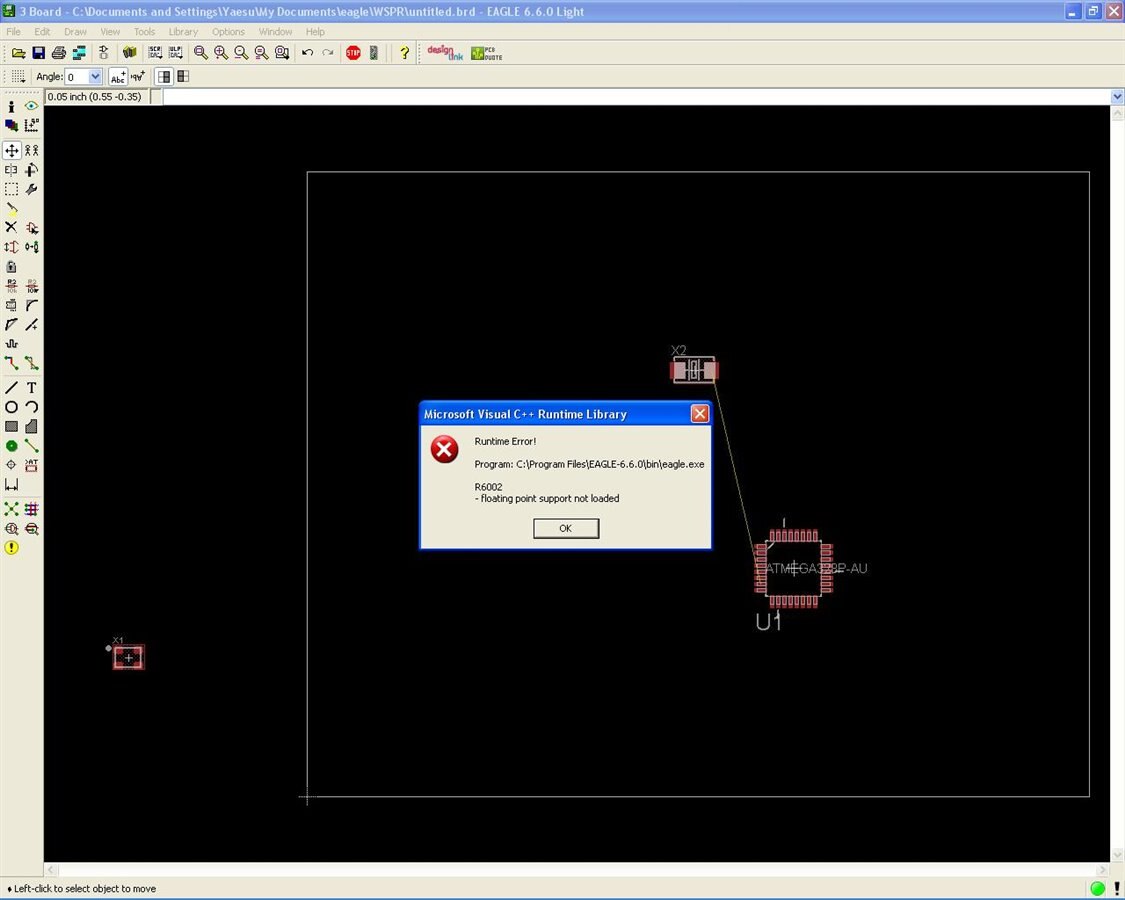The image size is (1125, 900).
Task: Click the Zoom to fit icon
Action: tap(201, 53)
